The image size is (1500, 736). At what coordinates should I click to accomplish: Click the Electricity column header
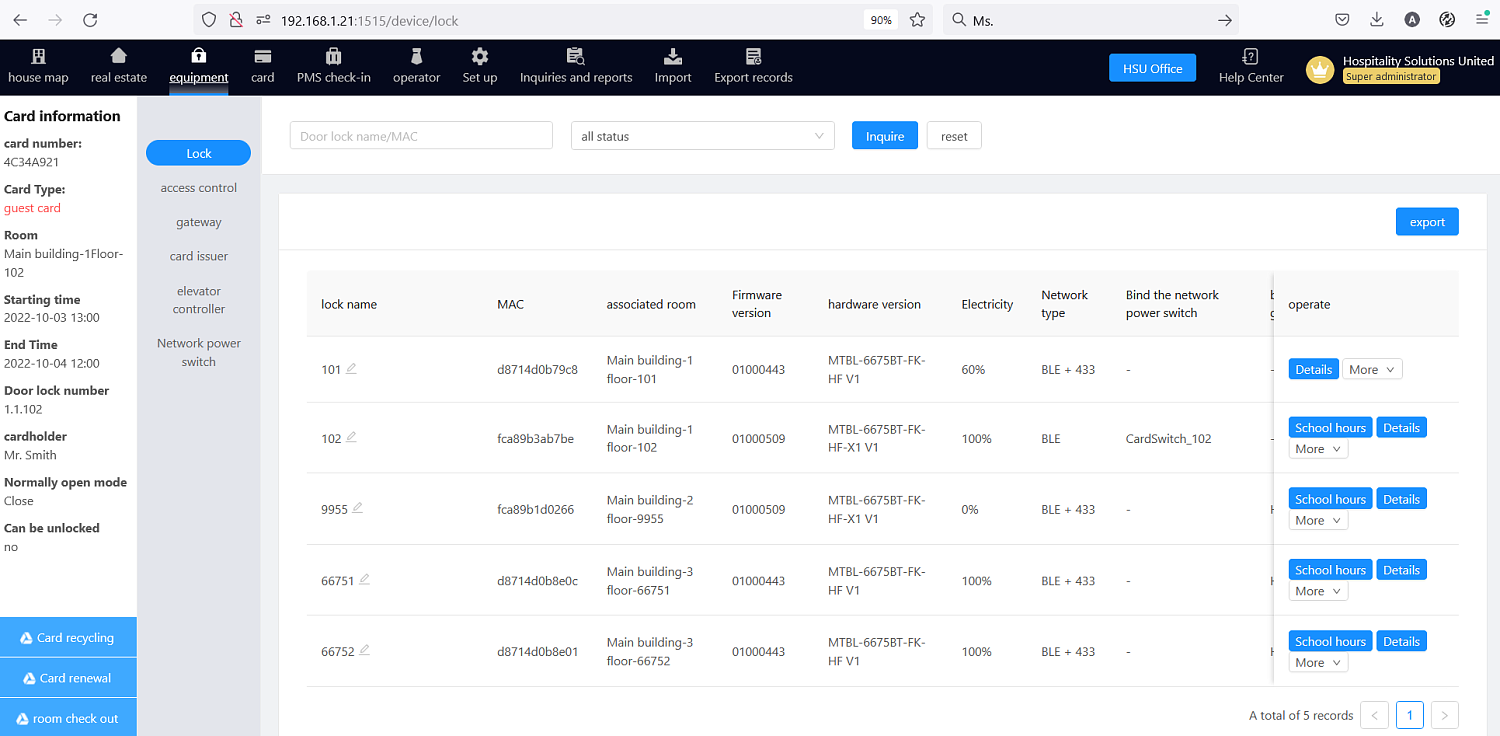987,304
